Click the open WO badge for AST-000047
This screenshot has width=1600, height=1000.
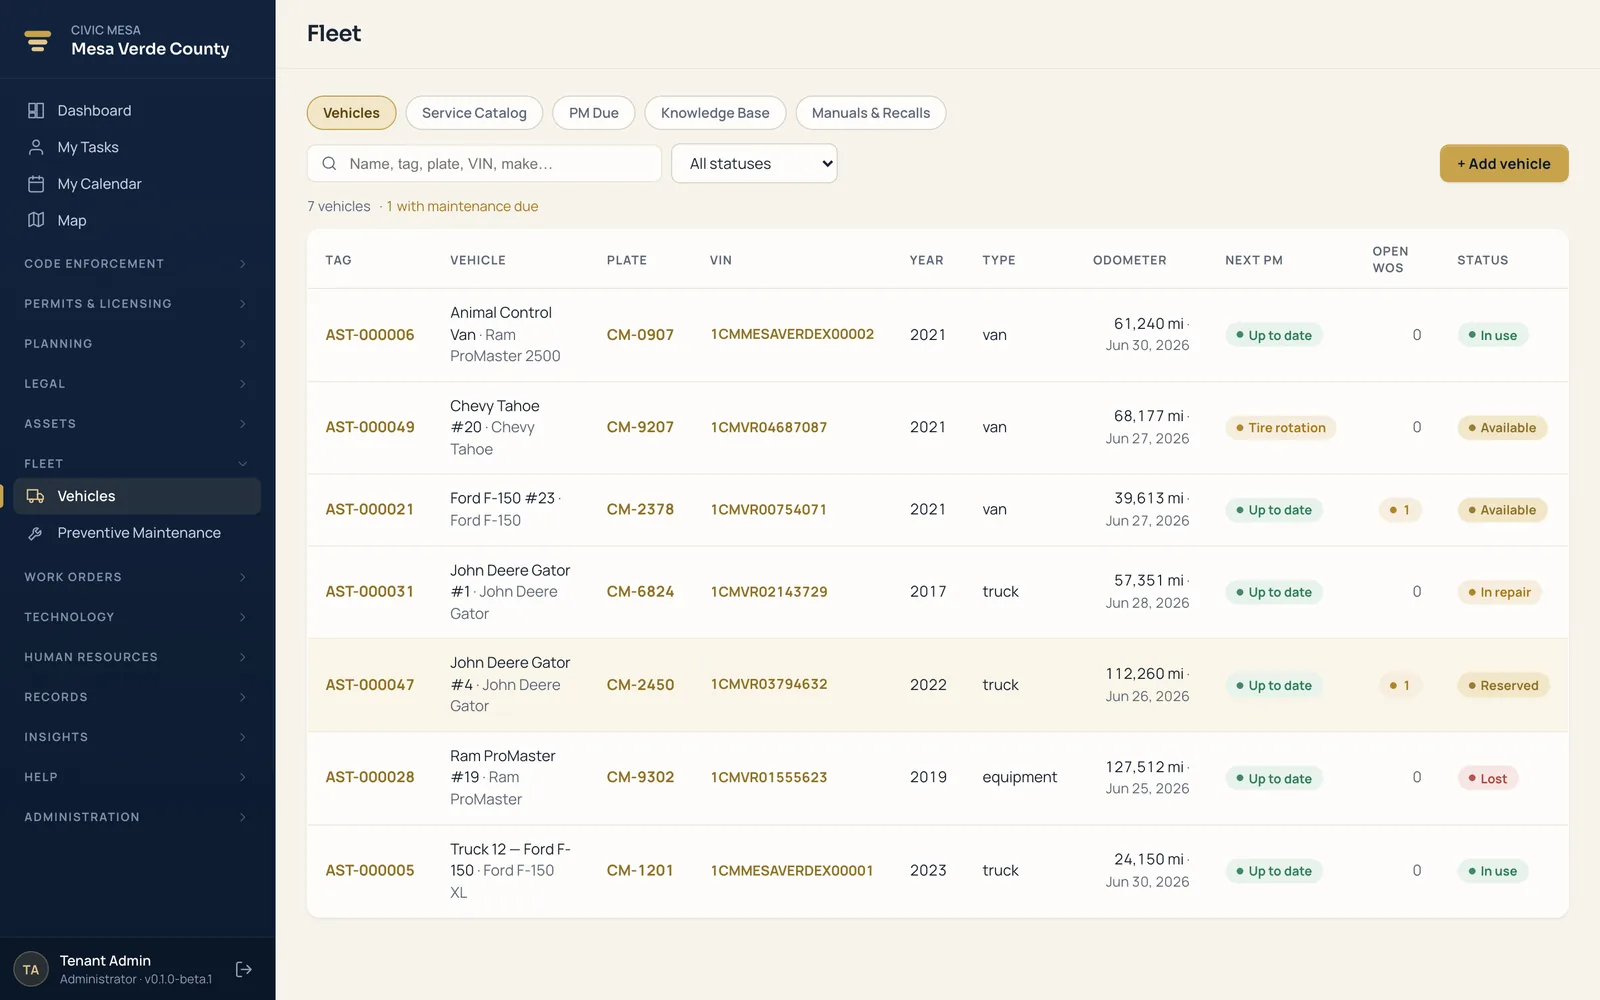coord(1399,685)
